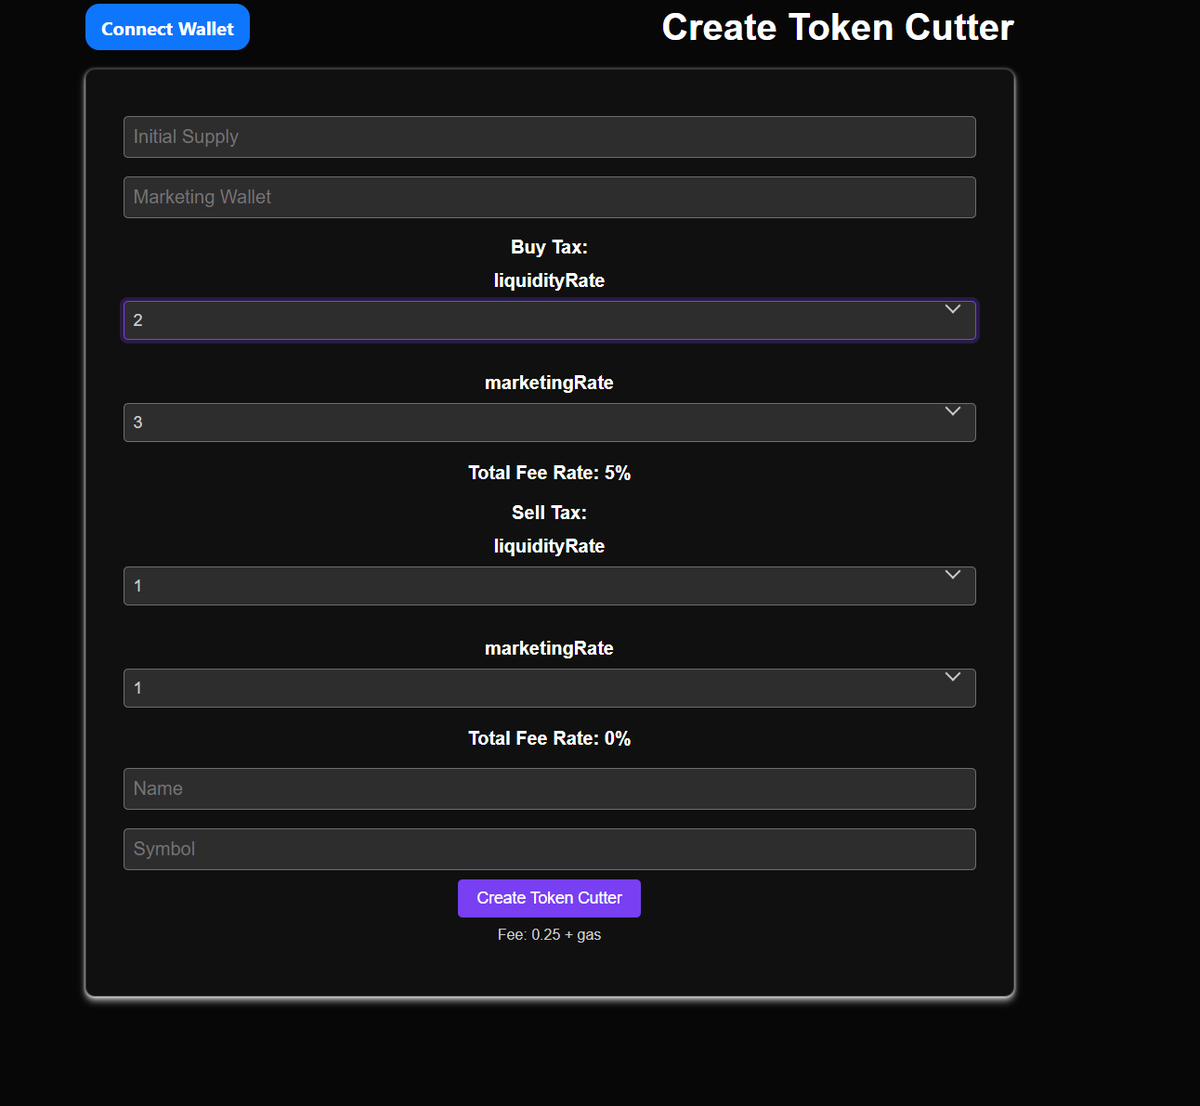This screenshot has width=1200, height=1106.
Task: Open the Sell Tax liquidityRate dropdown
Action: coord(549,586)
